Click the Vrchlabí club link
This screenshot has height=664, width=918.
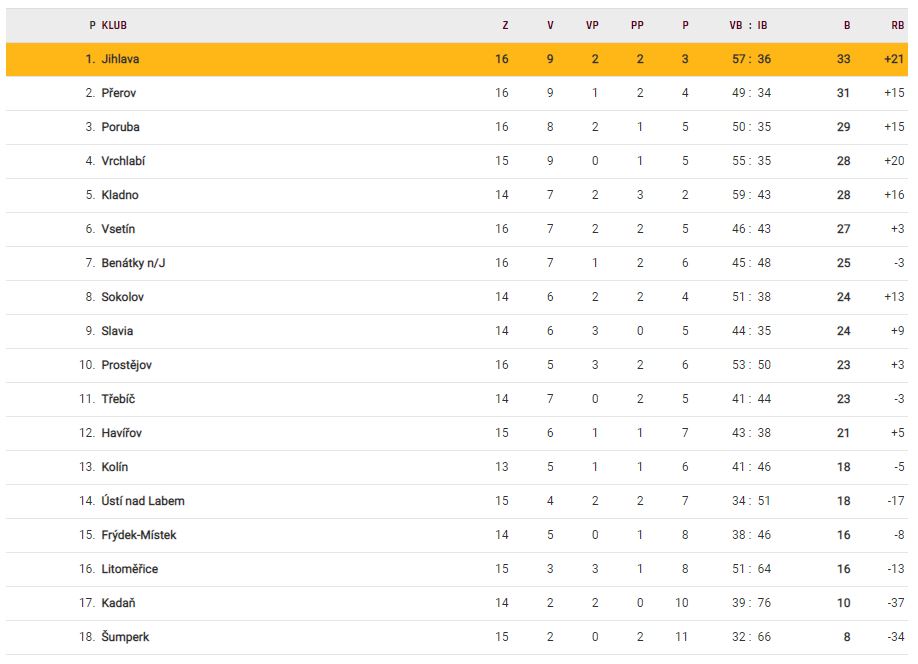coord(123,161)
